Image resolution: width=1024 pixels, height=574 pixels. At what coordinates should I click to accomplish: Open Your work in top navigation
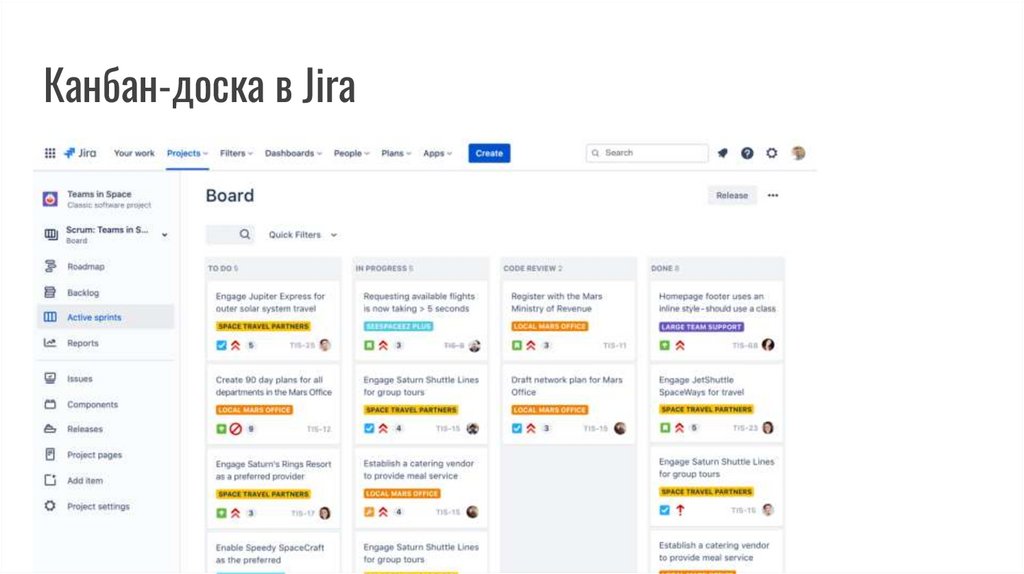click(134, 153)
